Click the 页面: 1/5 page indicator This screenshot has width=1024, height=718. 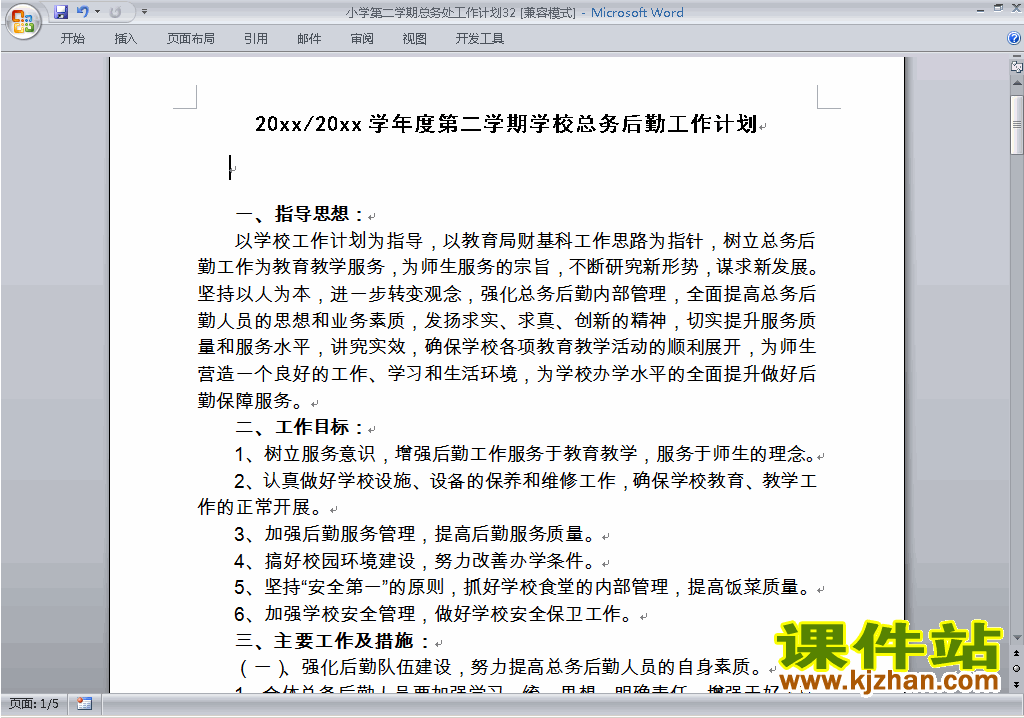(x=34, y=704)
